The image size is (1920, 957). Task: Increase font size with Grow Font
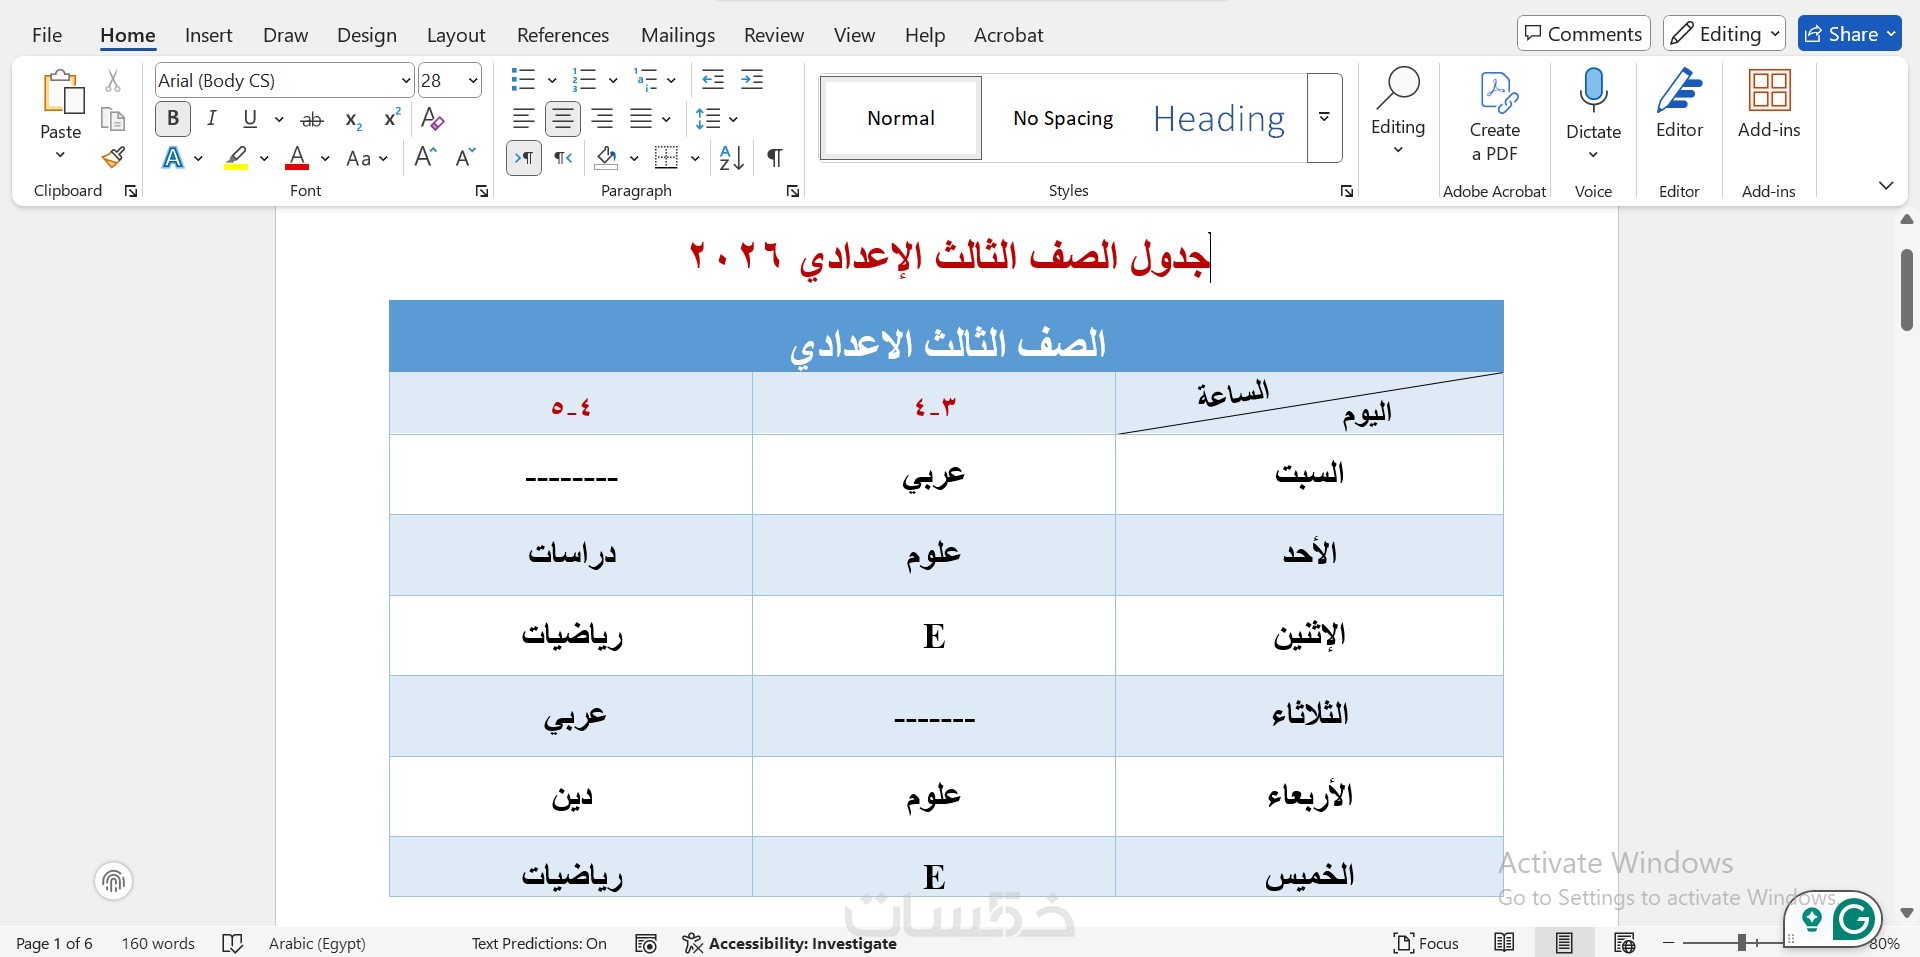[425, 157]
